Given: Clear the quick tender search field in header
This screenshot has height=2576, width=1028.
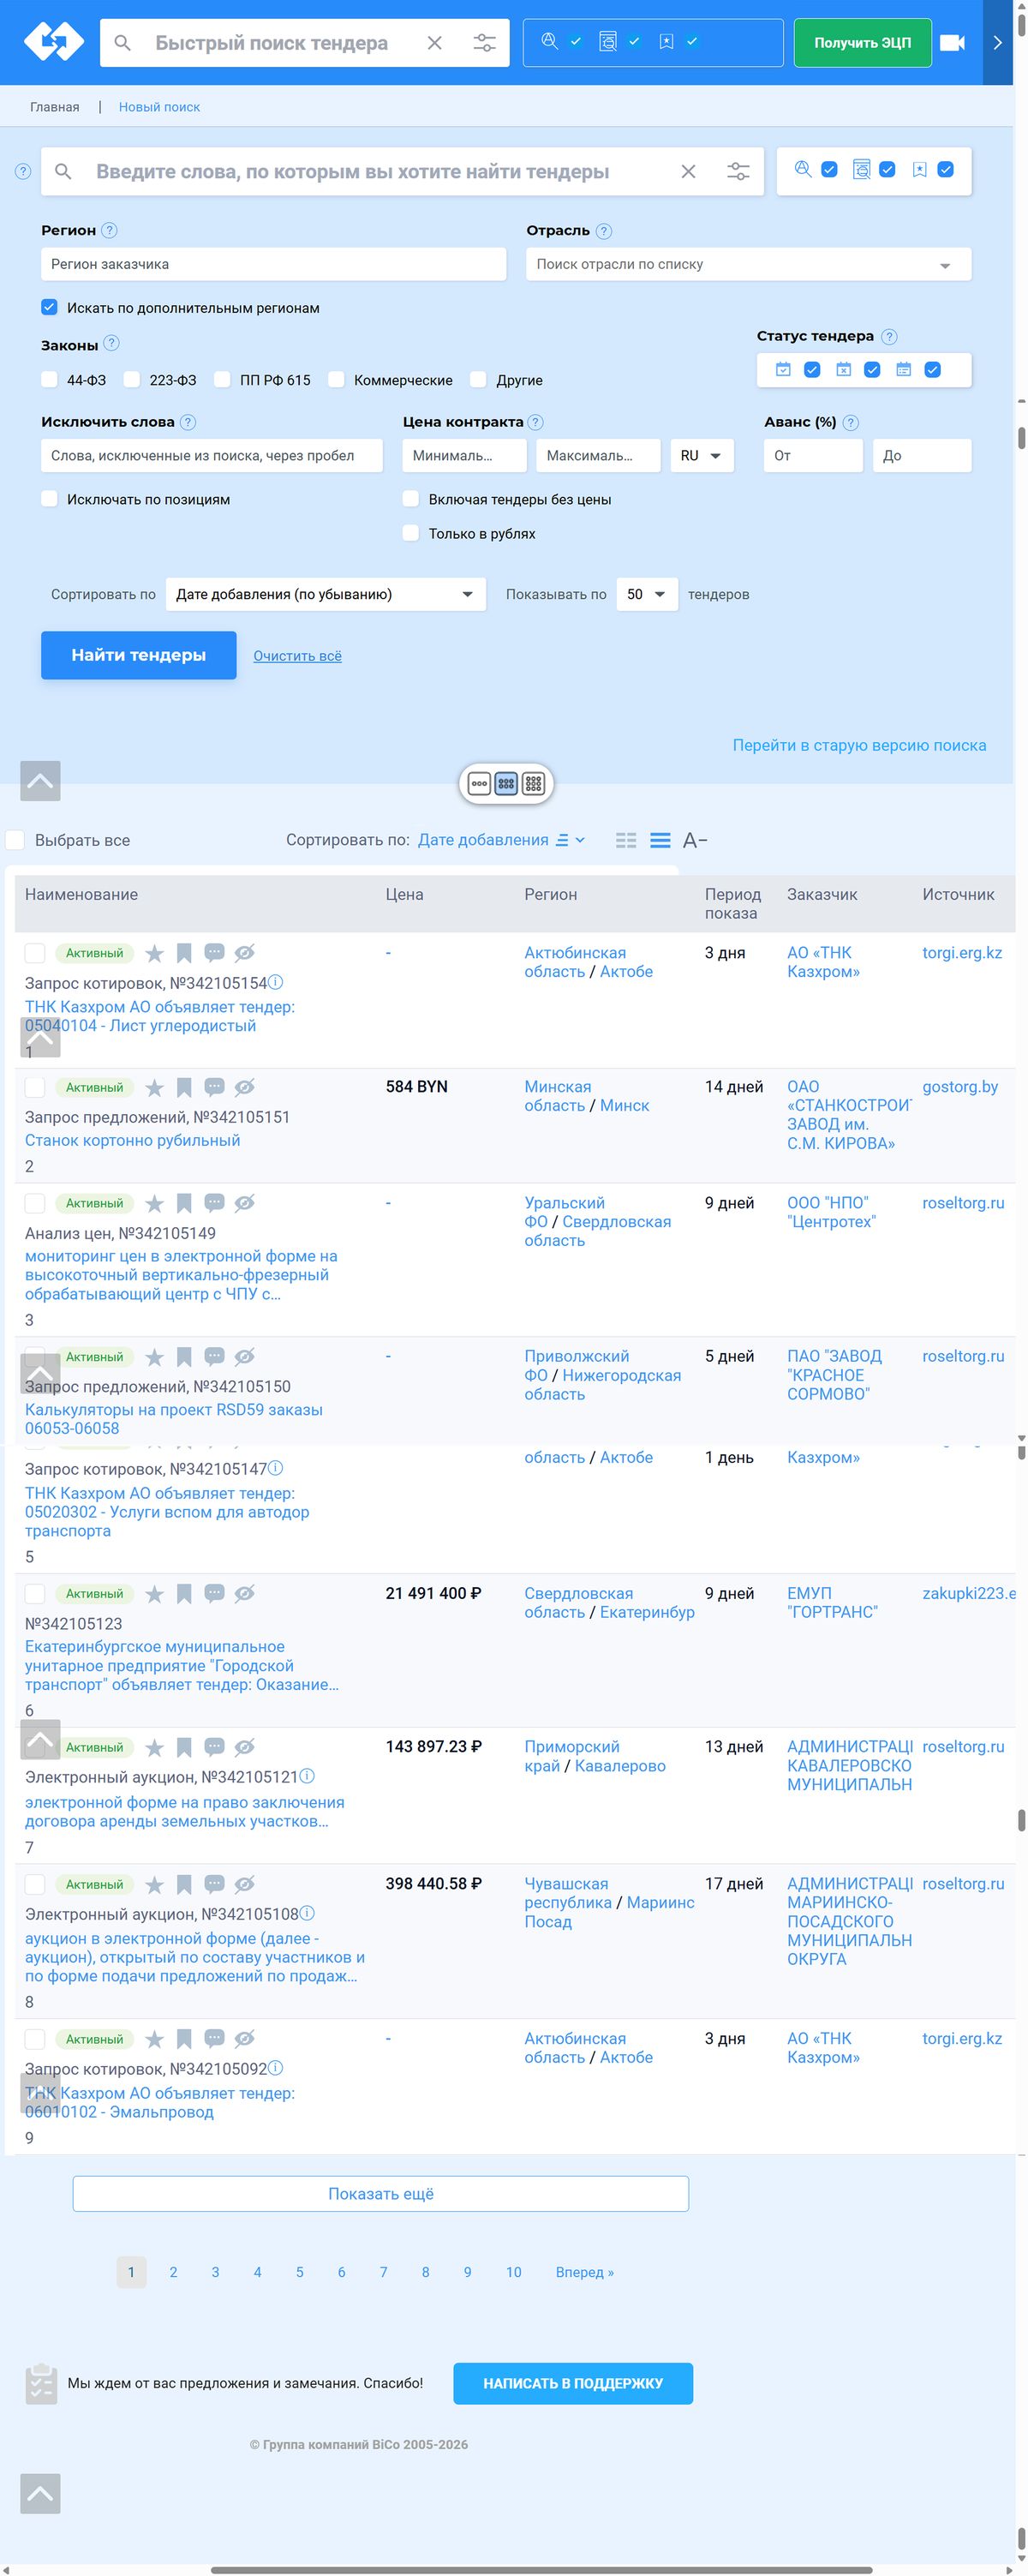Looking at the screenshot, I should (x=434, y=43).
